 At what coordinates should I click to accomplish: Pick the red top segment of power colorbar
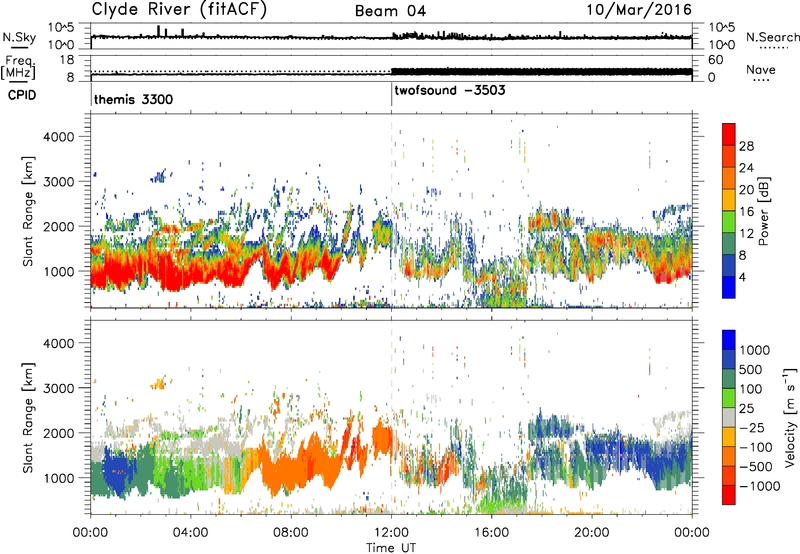[x=729, y=134]
